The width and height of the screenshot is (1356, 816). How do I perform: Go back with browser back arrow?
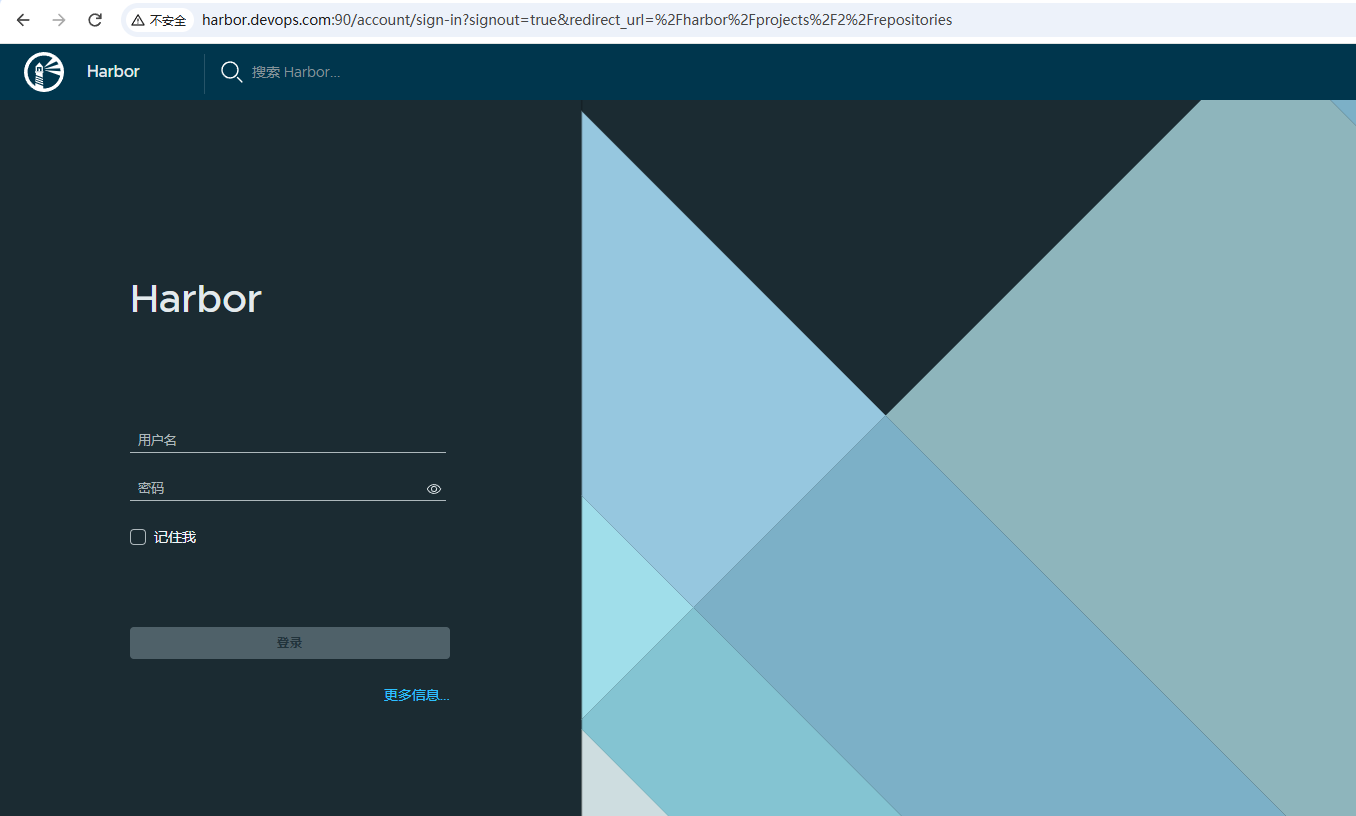(x=23, y=20)
